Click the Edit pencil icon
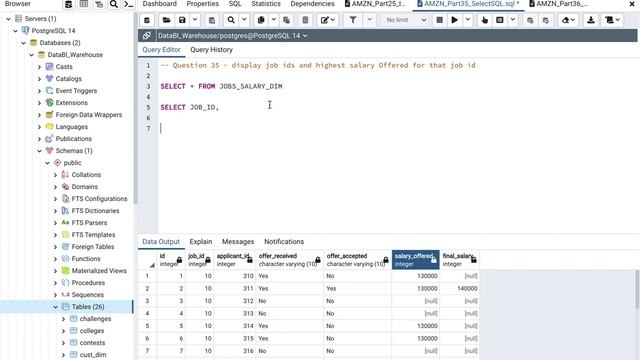Screen dimensions: 640x360 (x=327, y=20)
